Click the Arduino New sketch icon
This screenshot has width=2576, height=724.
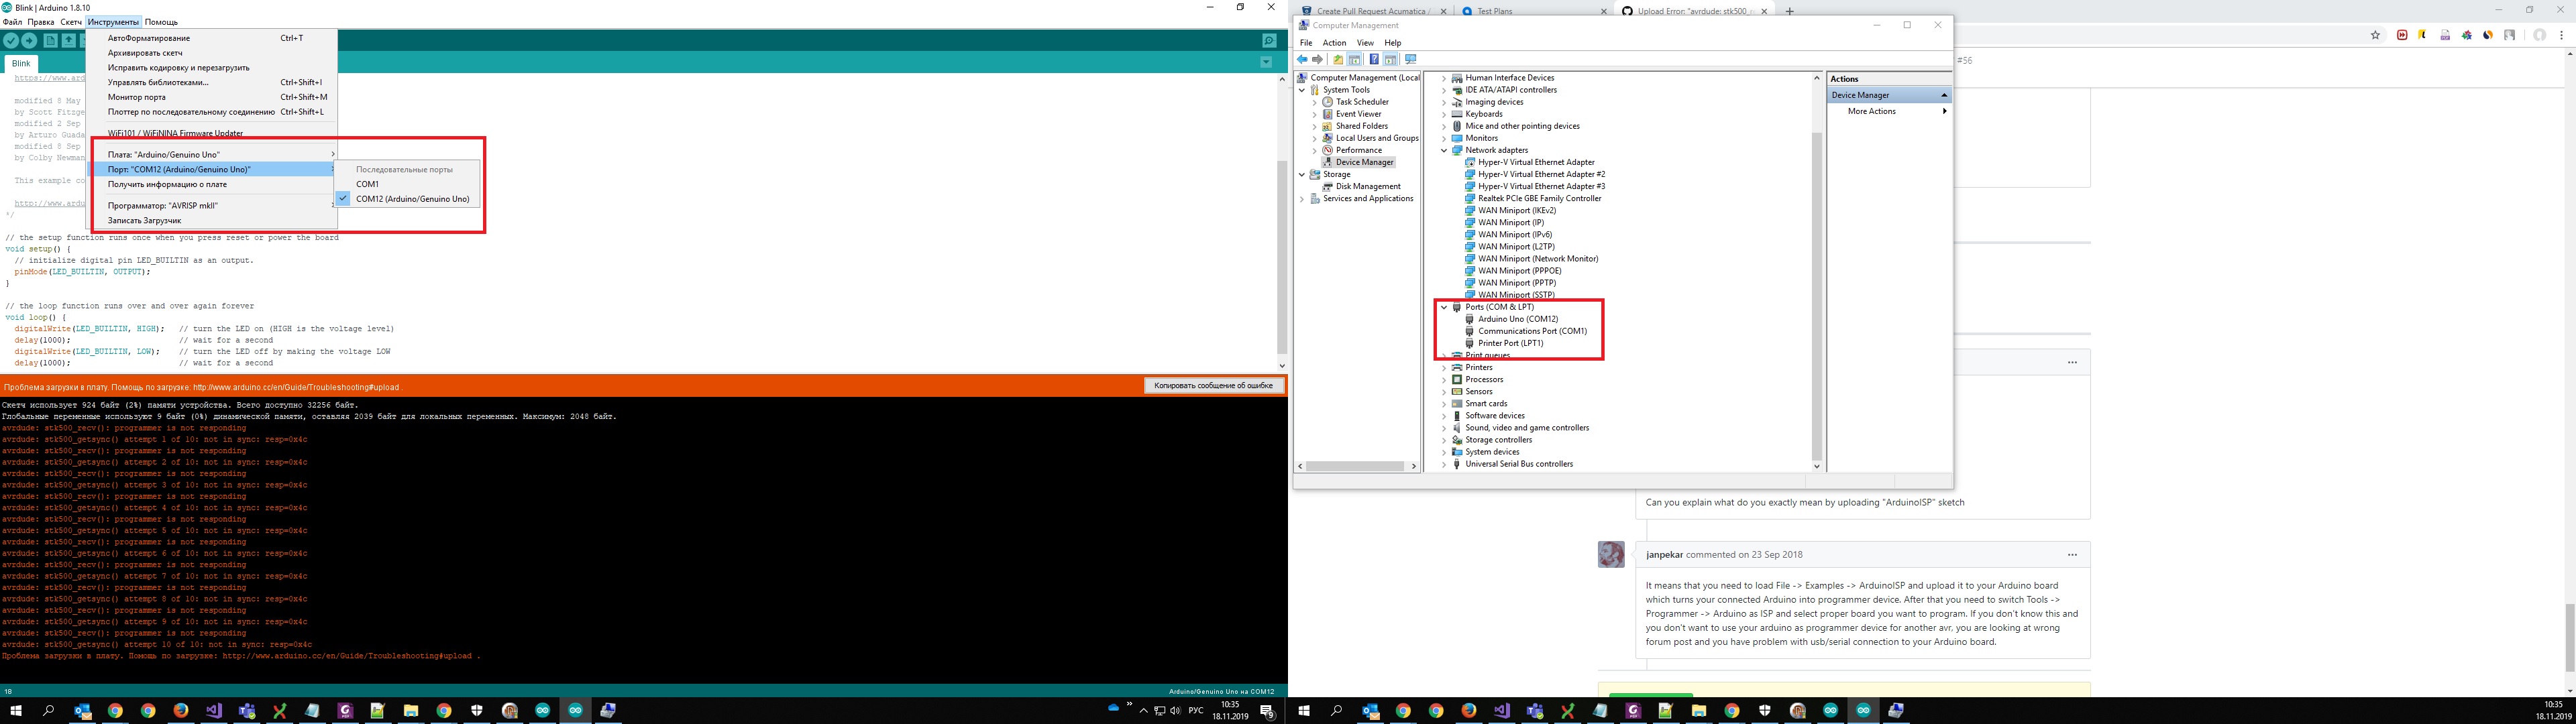(50, 41)
